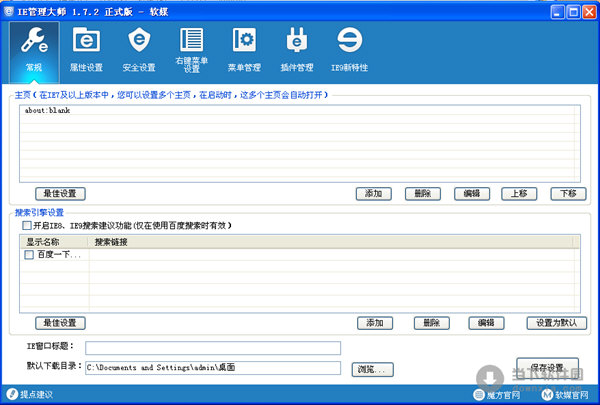Click 上移 to move homepage up

point(519,194)
